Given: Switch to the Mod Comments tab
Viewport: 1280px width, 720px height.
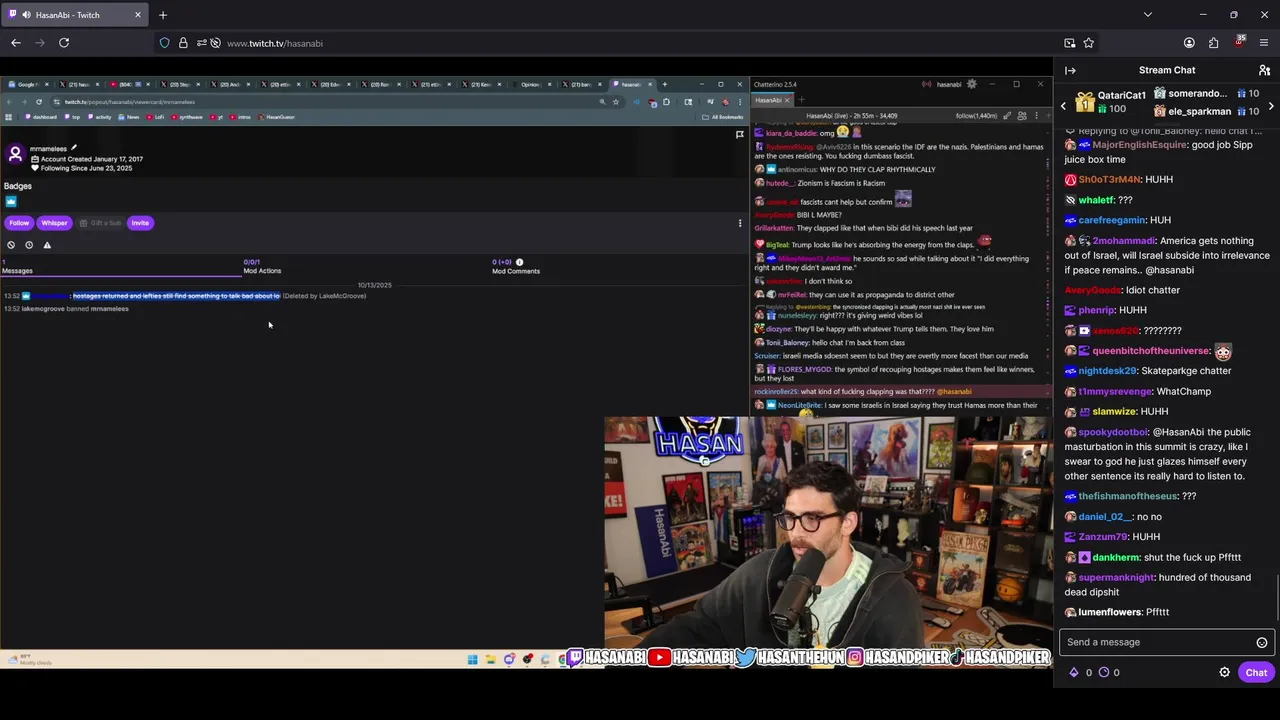Looking at the screenshot, I should (516, 267).
